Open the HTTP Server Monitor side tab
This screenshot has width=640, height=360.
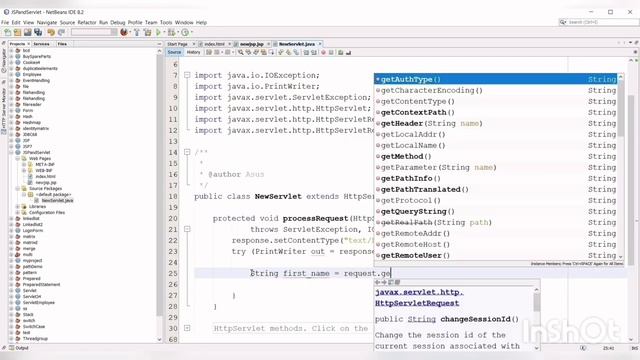tap(4, 110)
